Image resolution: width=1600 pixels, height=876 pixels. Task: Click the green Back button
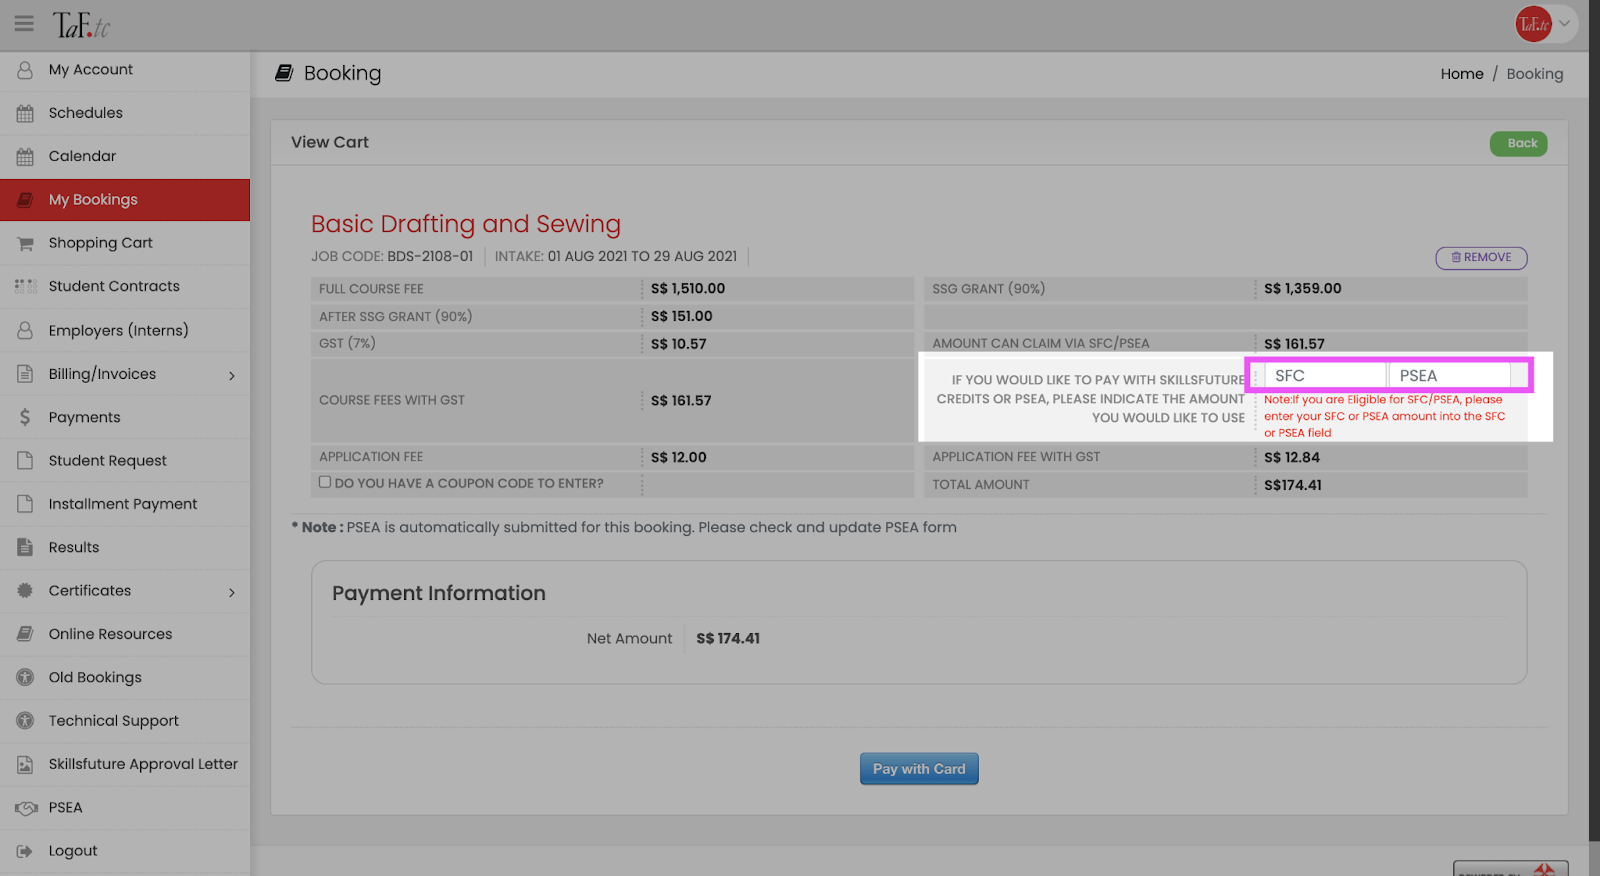(1519, 143)
